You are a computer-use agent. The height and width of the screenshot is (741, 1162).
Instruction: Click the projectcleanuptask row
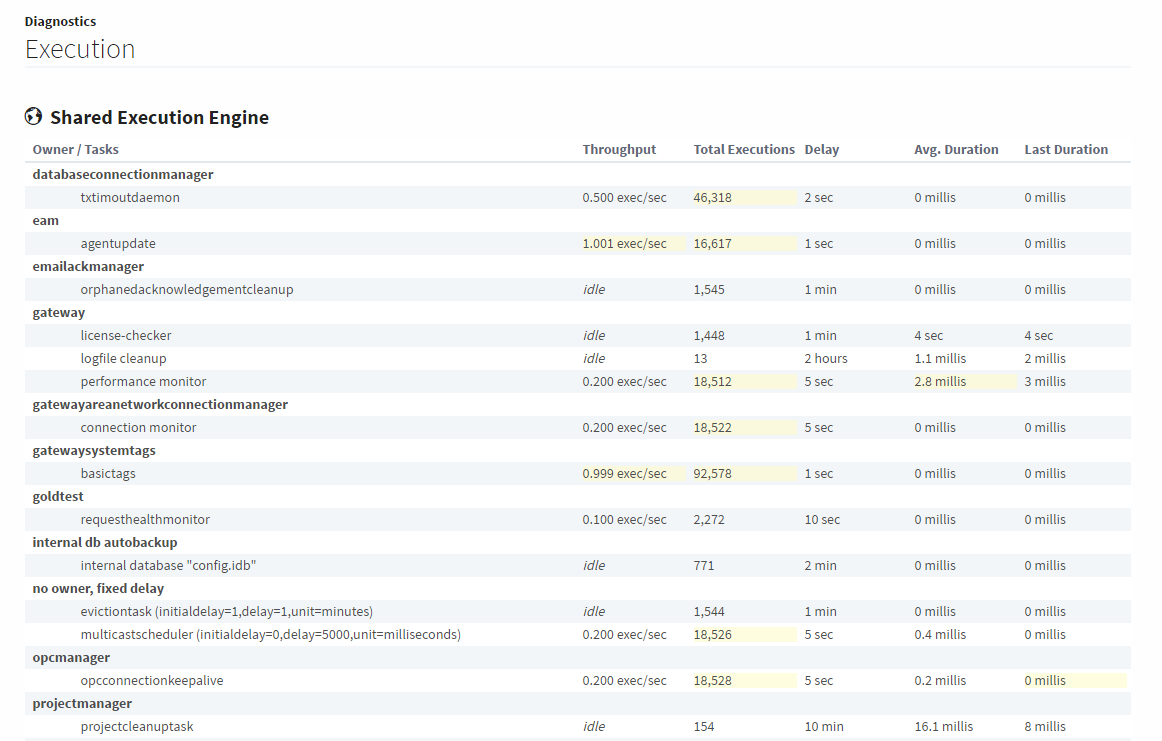pyautogui.click(x=137, y=727)
